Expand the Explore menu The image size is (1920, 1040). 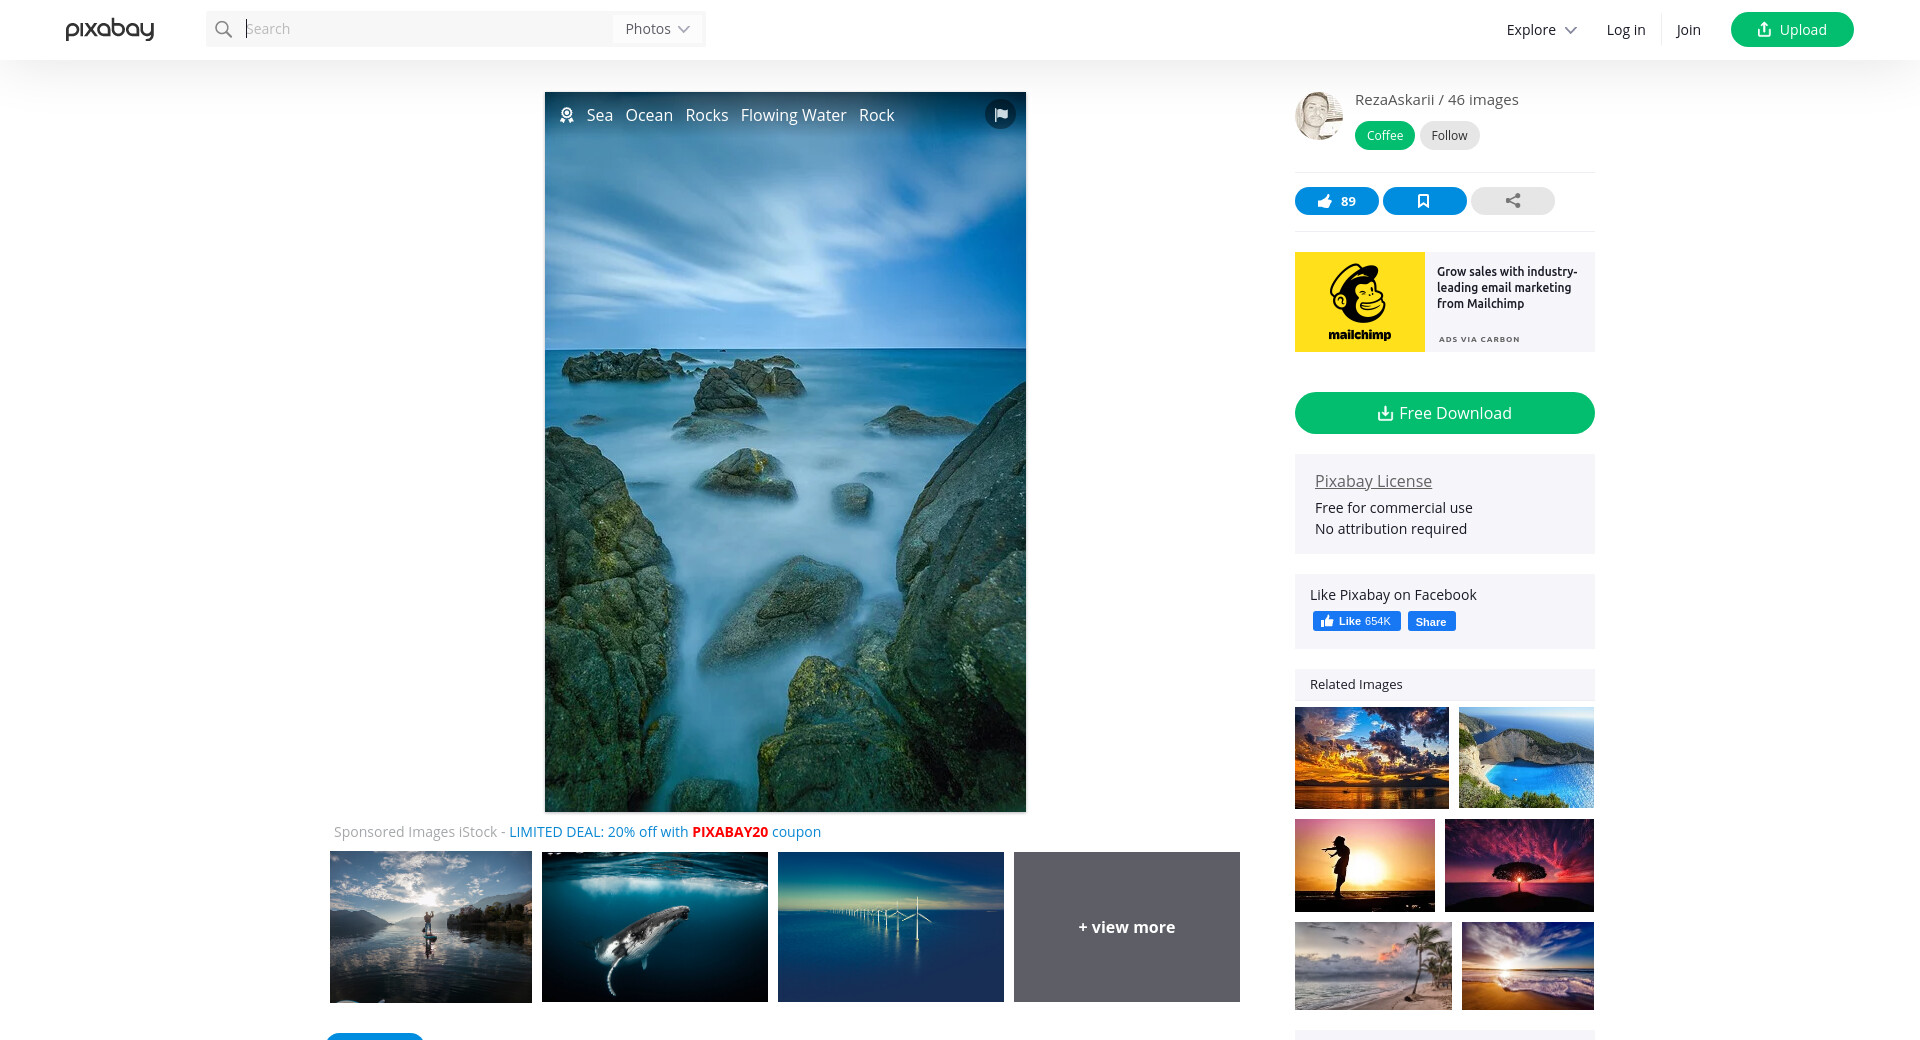[x=1541, y=30]
